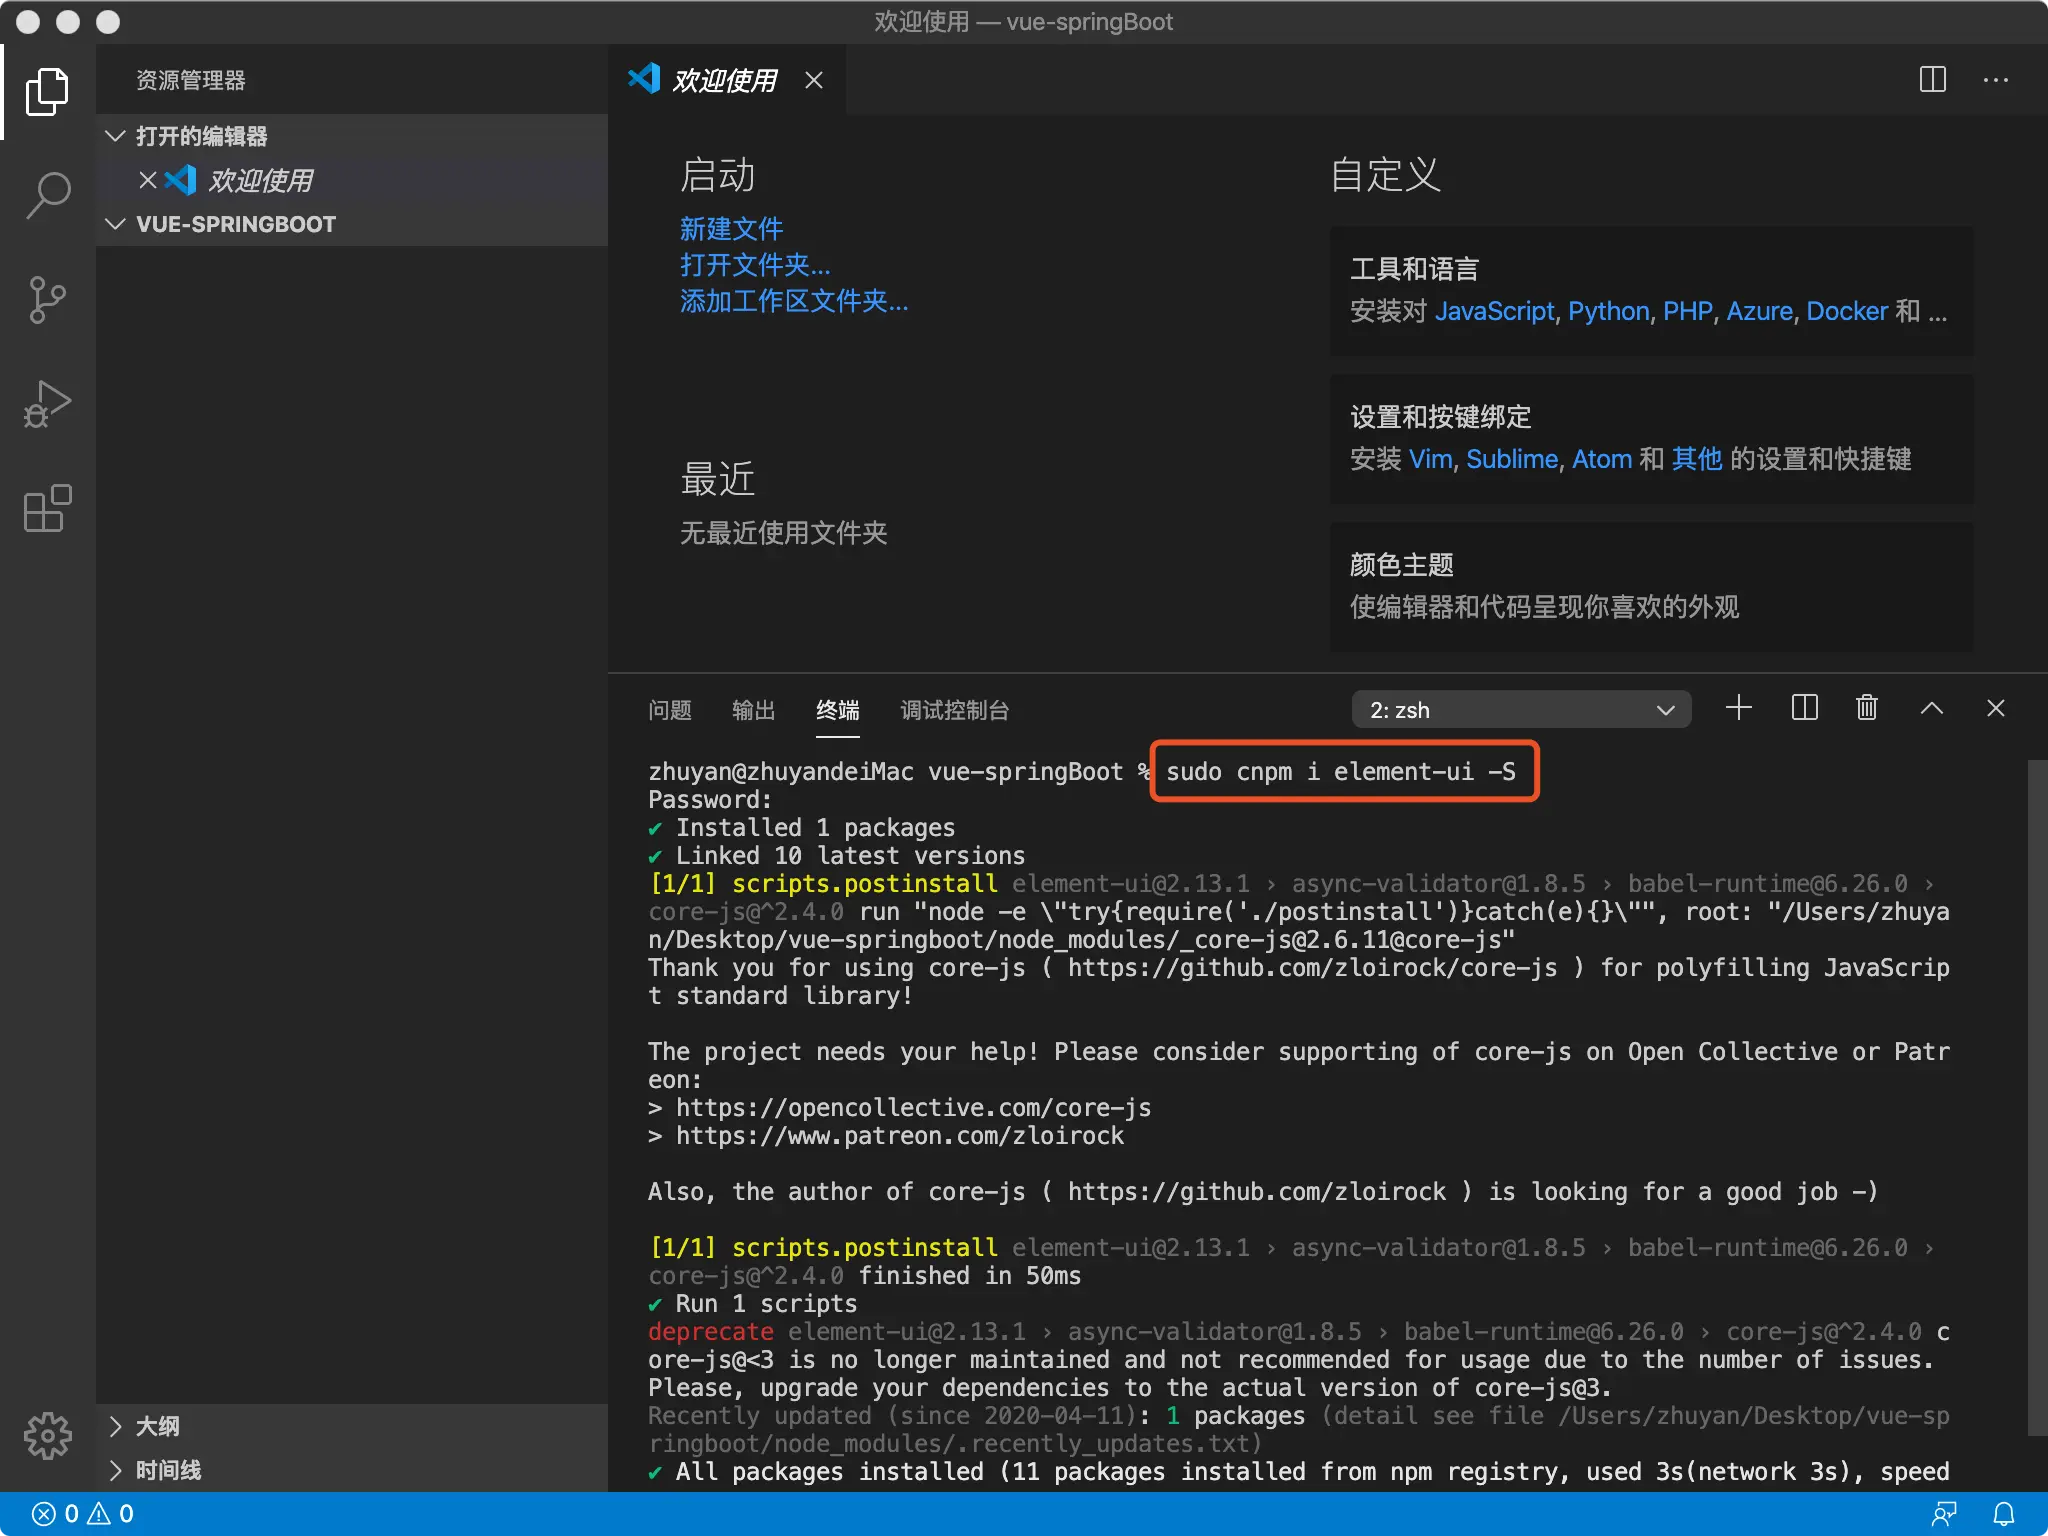2048x1536 pixels.
Task: Click the 新建文件 new file link
Action: (731, 229)
